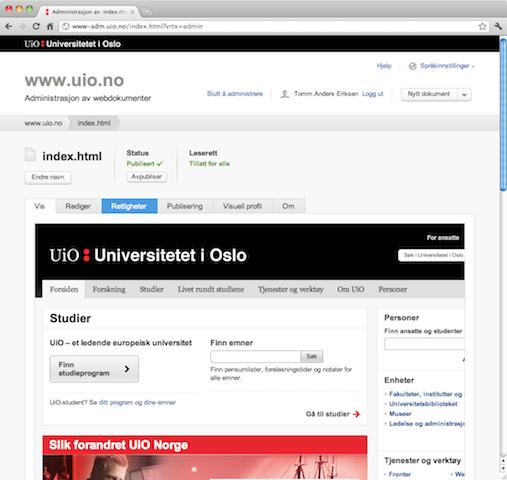507x480 pixels.
Task: Click the page vertical scrollbar thumb
Action: [x=503, y=115]
